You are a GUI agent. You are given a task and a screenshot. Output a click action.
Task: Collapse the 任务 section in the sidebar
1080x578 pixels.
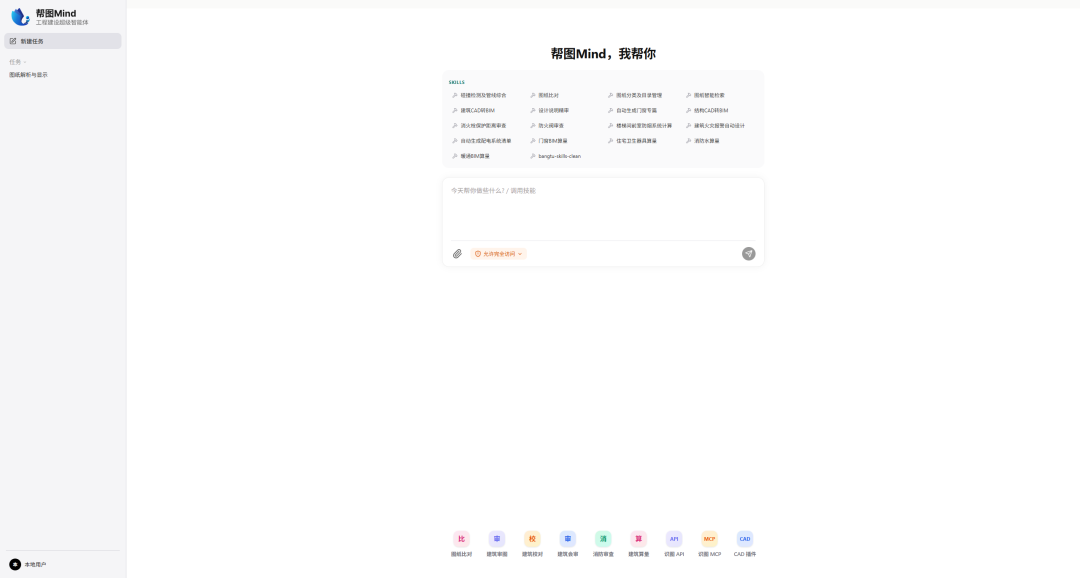tap(18, 62)
